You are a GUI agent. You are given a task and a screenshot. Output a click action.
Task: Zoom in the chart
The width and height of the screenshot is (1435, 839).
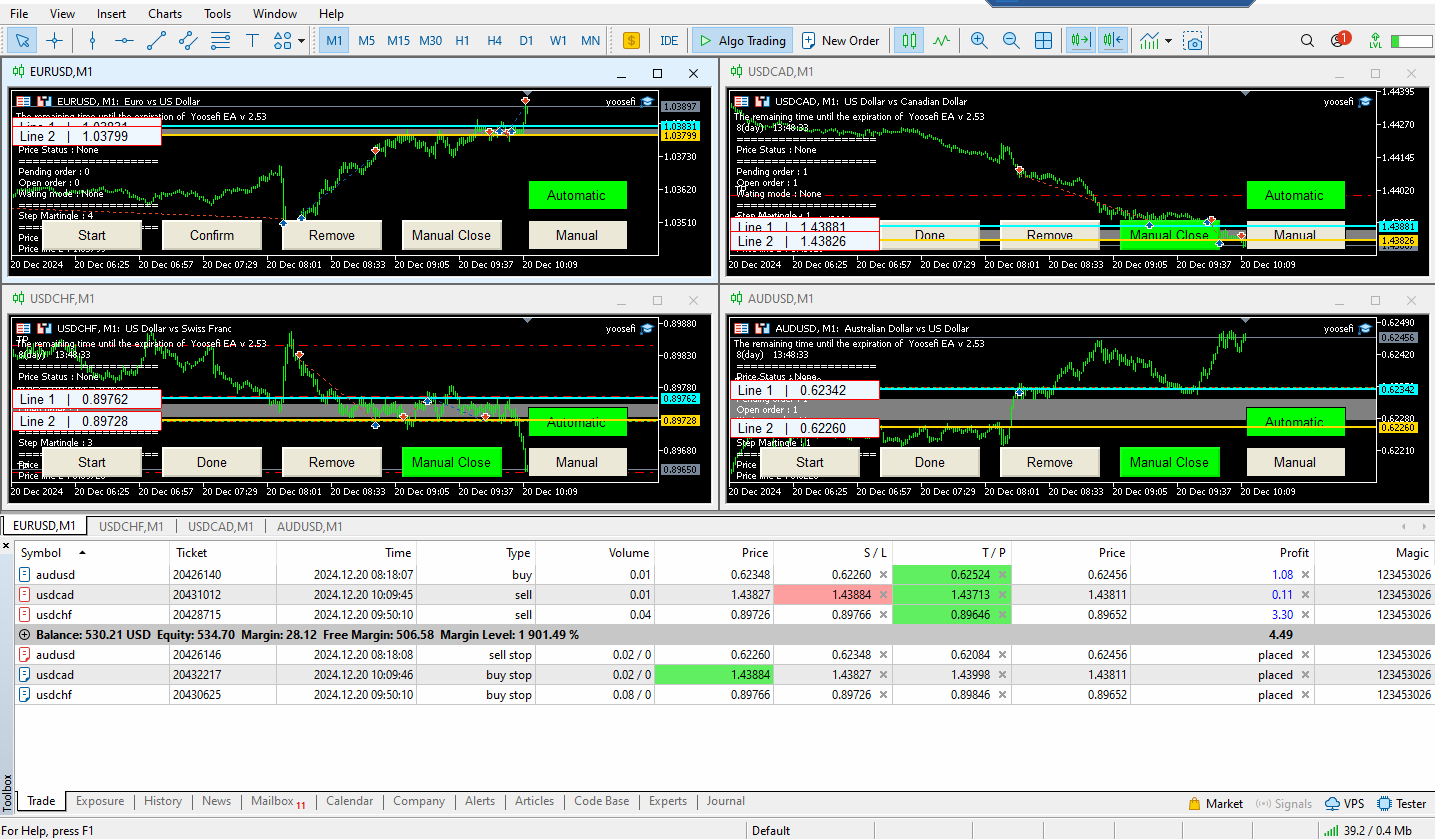(x=979, y=41)
